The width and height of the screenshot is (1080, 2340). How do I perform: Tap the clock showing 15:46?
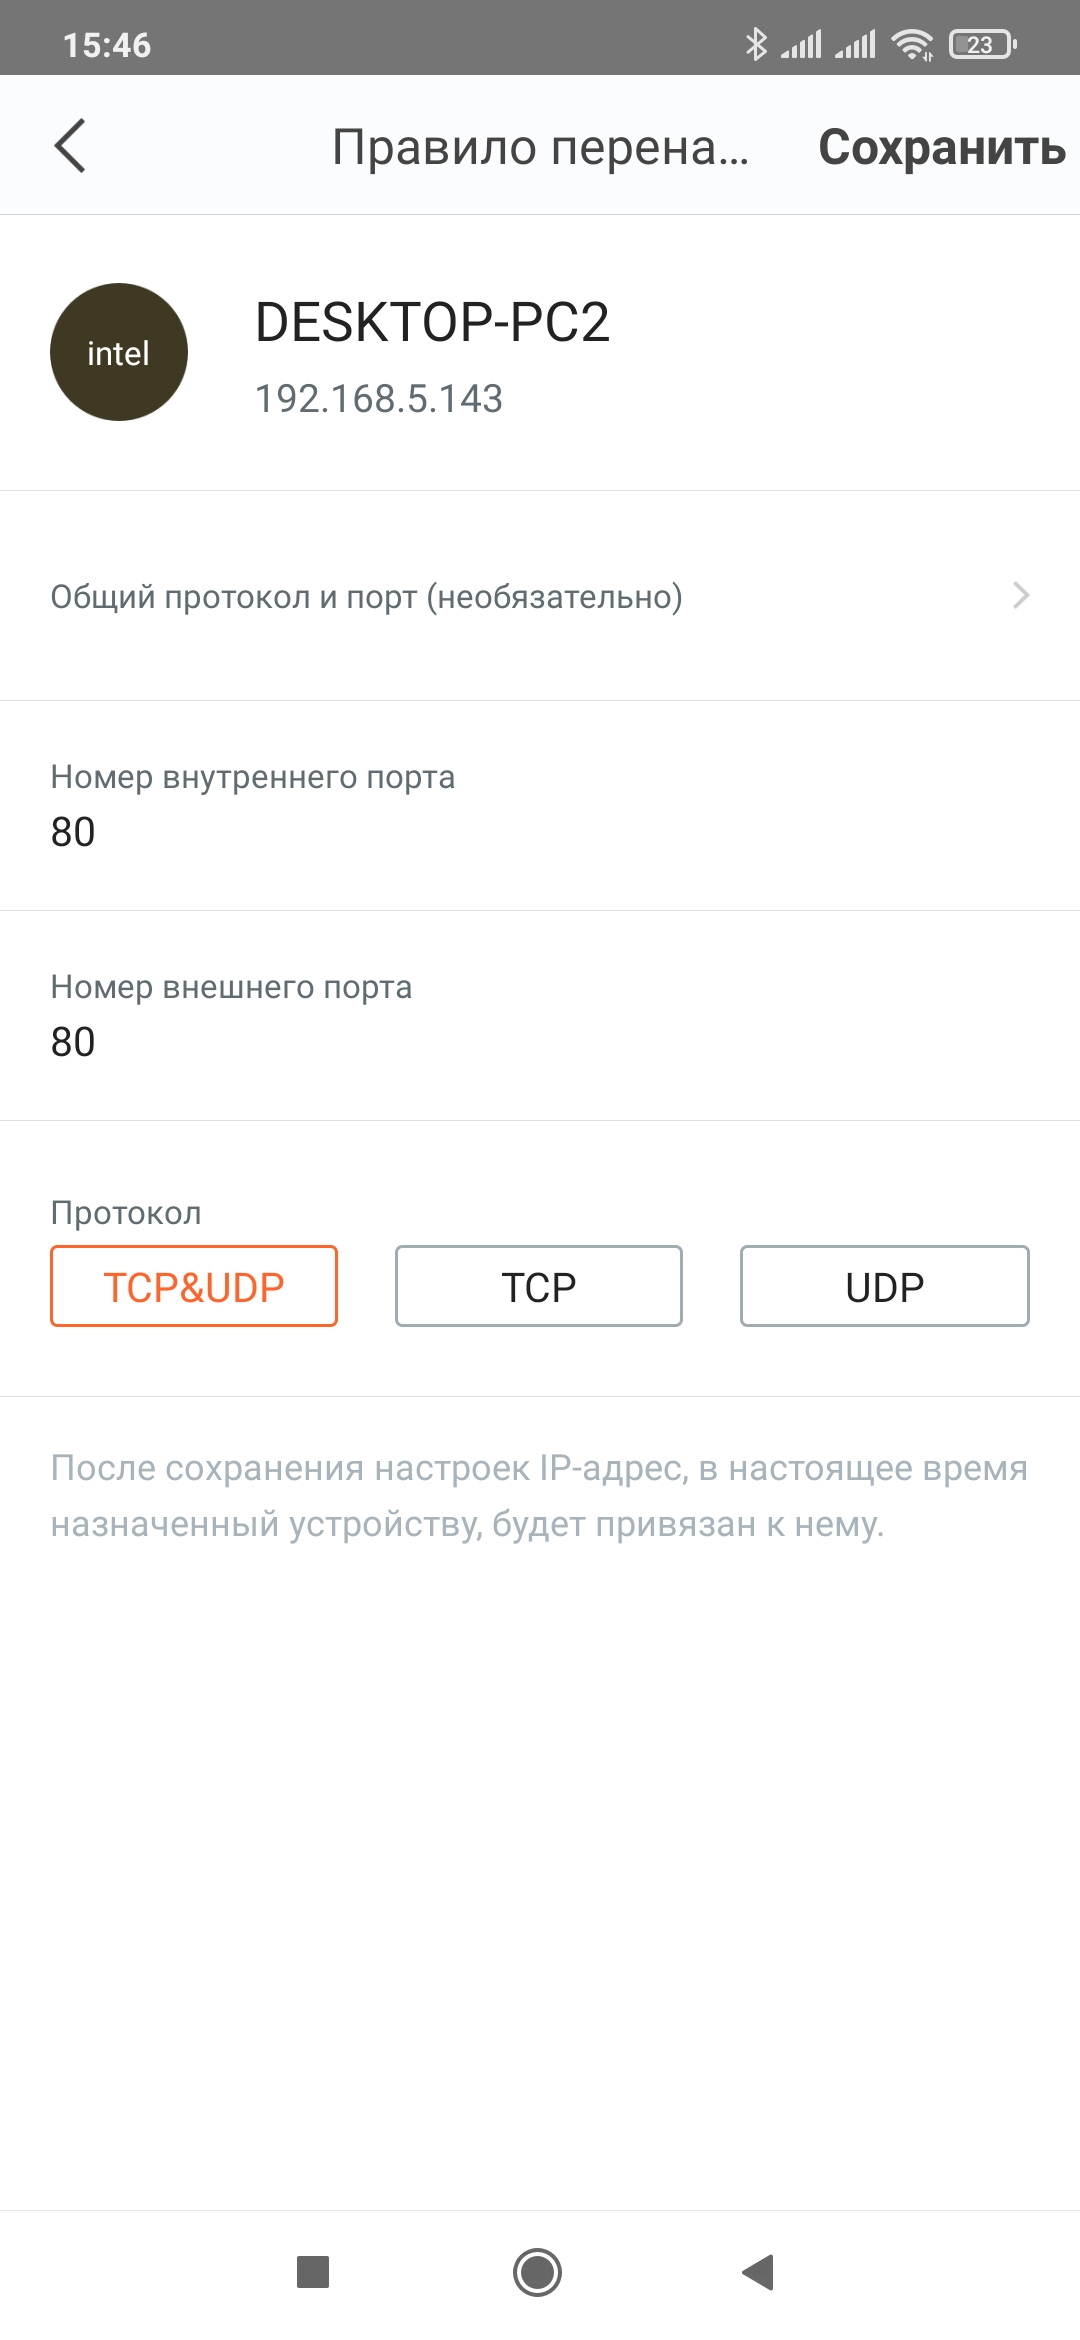(x=107, y=45)
